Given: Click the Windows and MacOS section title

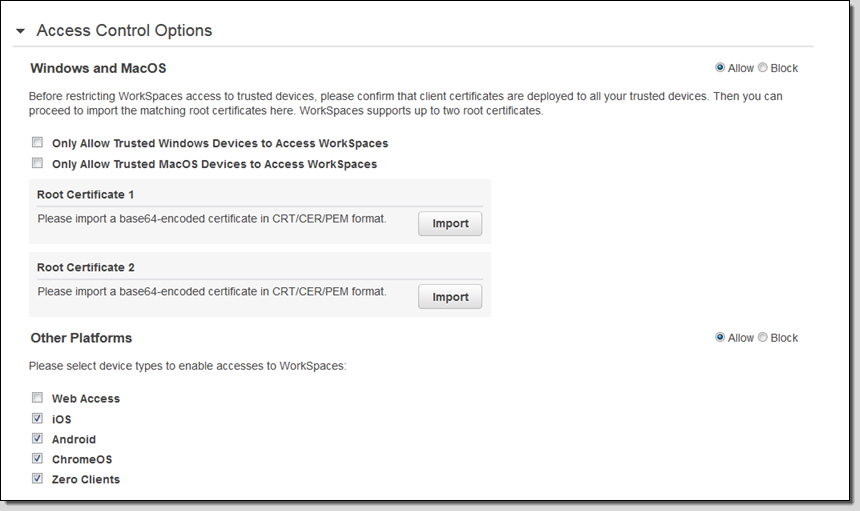Looking at the screenshot, I should [98, 68].
